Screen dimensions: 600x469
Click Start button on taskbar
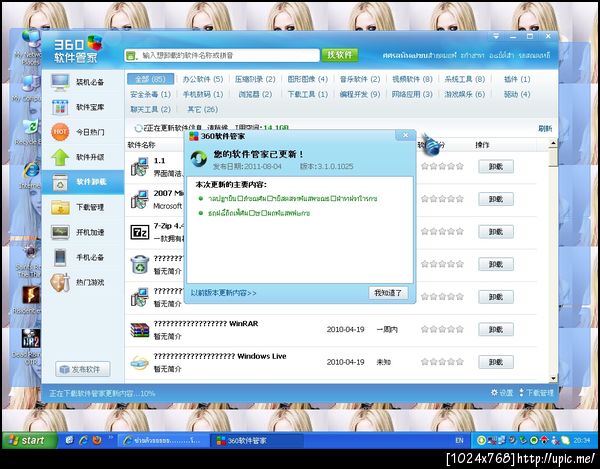point(29,440)
